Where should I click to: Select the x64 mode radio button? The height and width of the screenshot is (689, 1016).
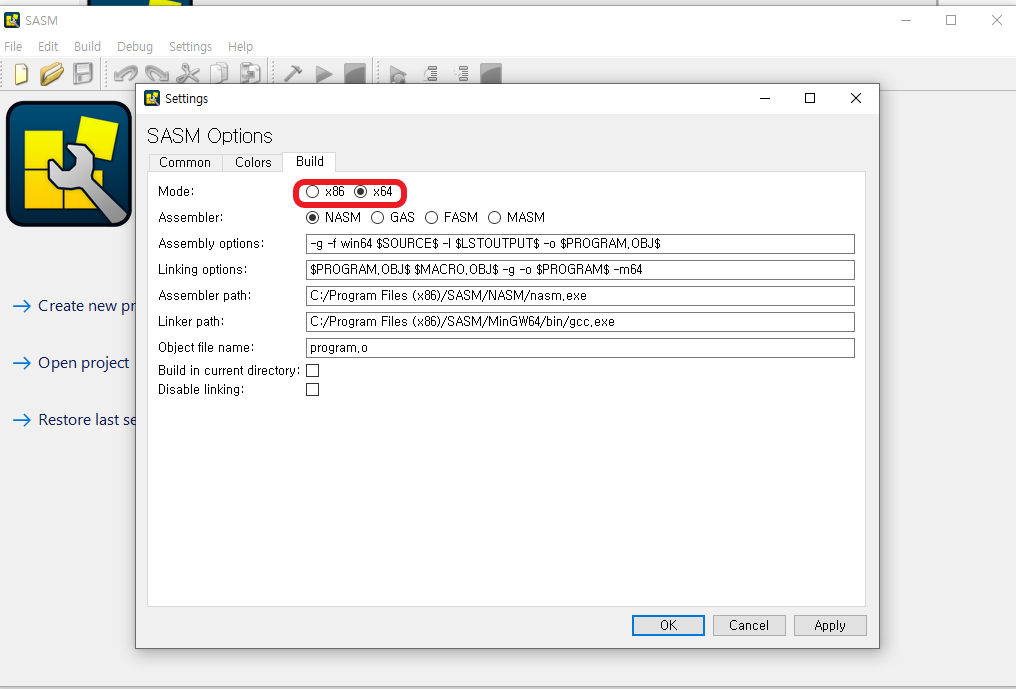click(x=361, y=192)
